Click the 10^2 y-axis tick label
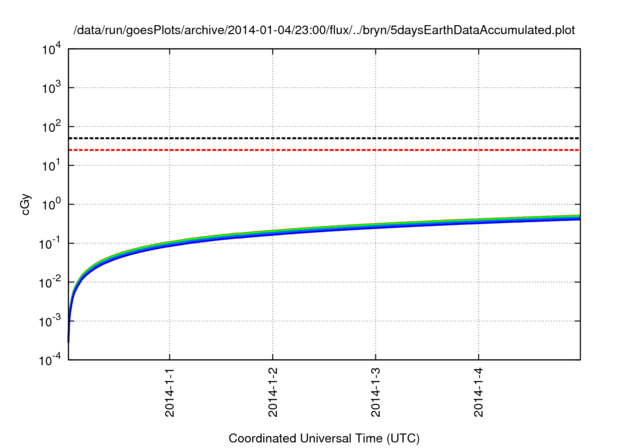This screenshot has width=640, height=448. [x=51, y=127]
